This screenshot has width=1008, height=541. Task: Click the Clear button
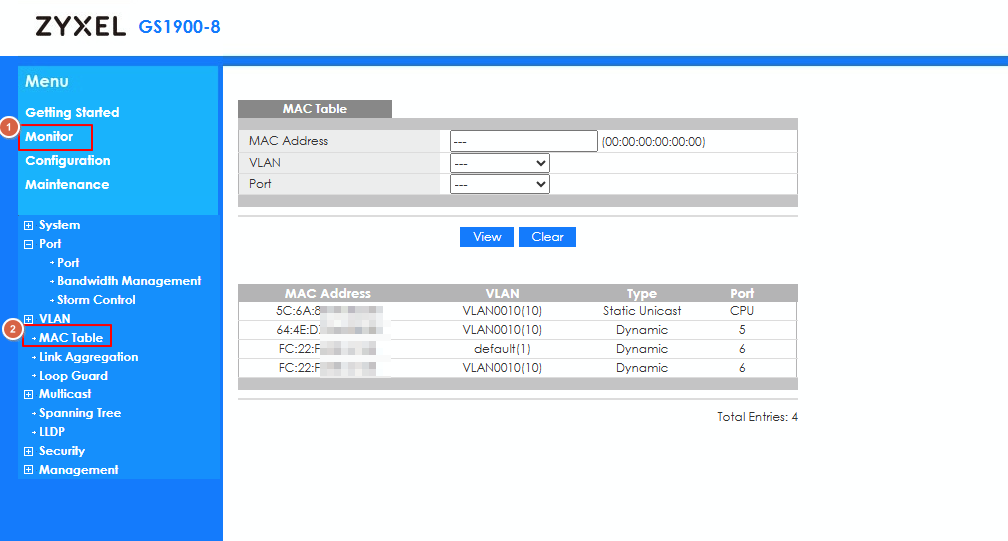coord(547,236)
